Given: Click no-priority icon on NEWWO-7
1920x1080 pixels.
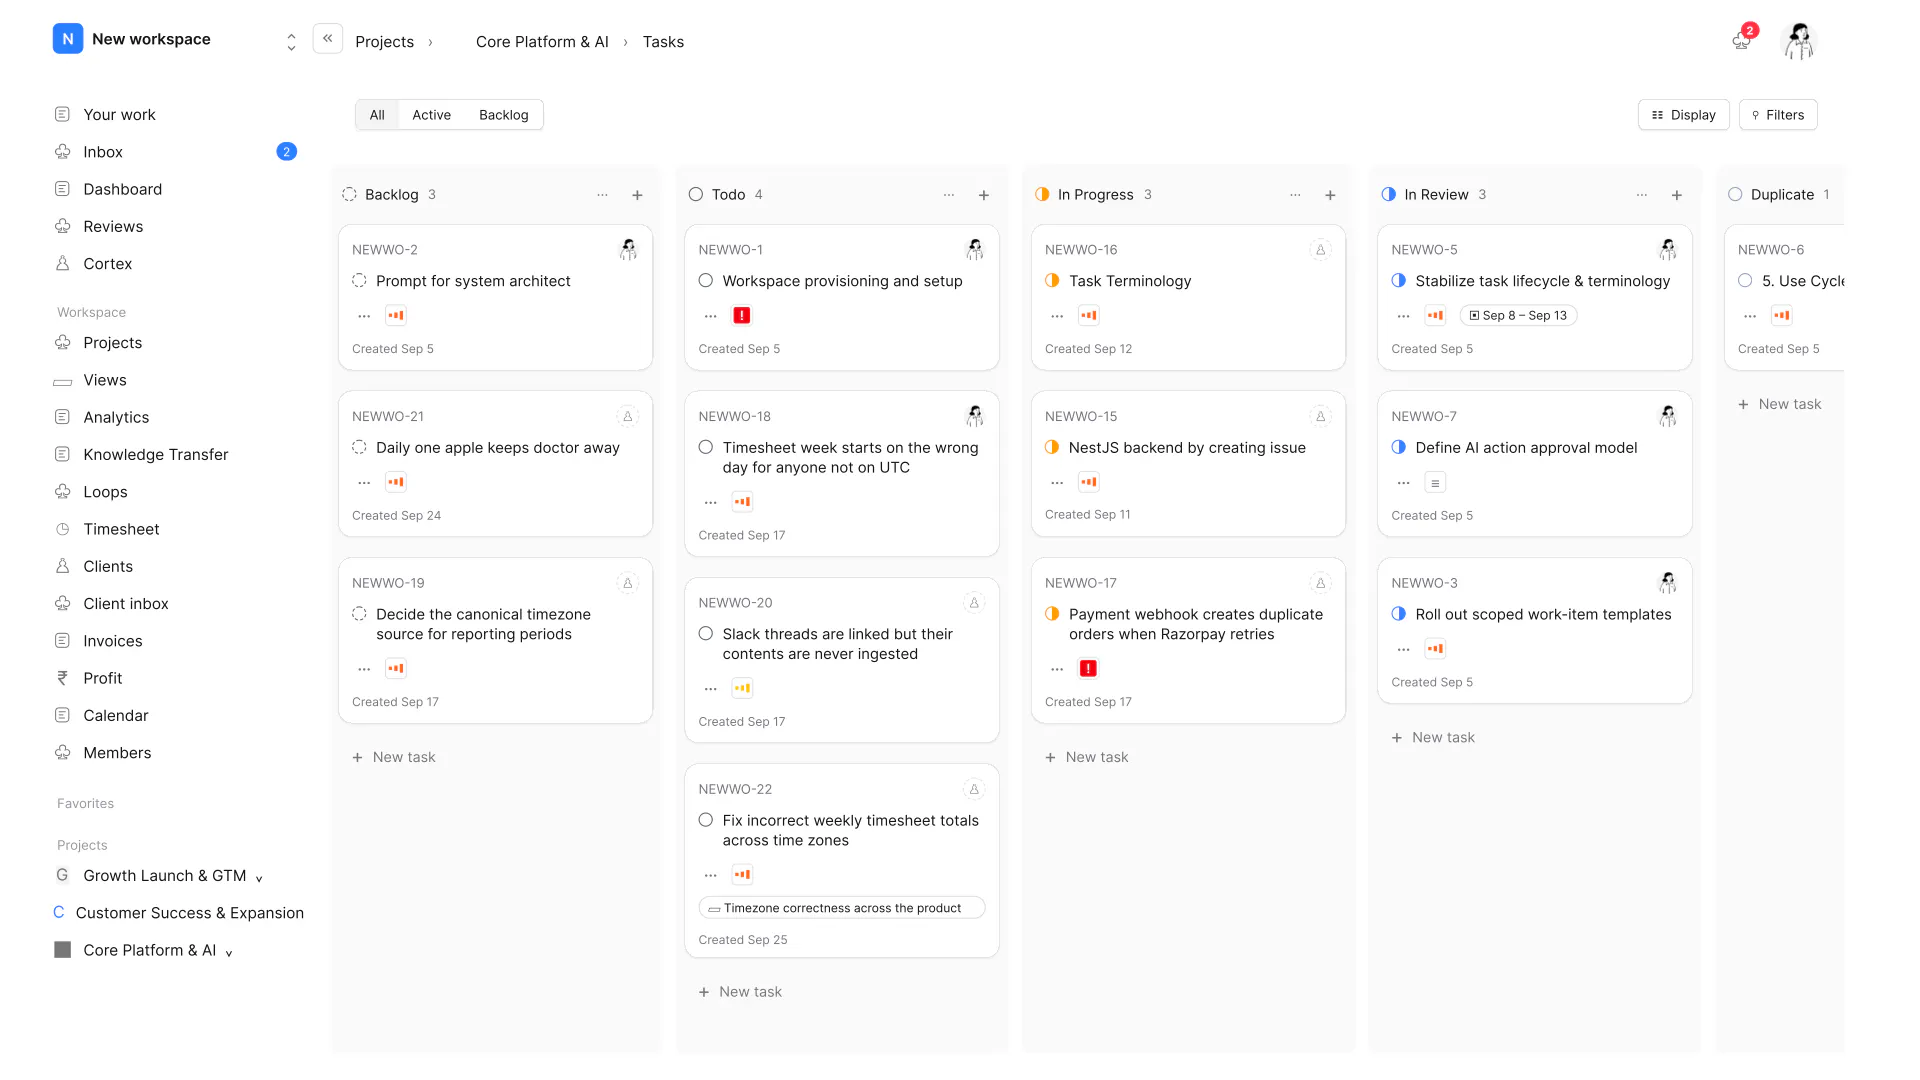Looking at the screenshot, I should pyautogui.click(x=1435, y=483).
